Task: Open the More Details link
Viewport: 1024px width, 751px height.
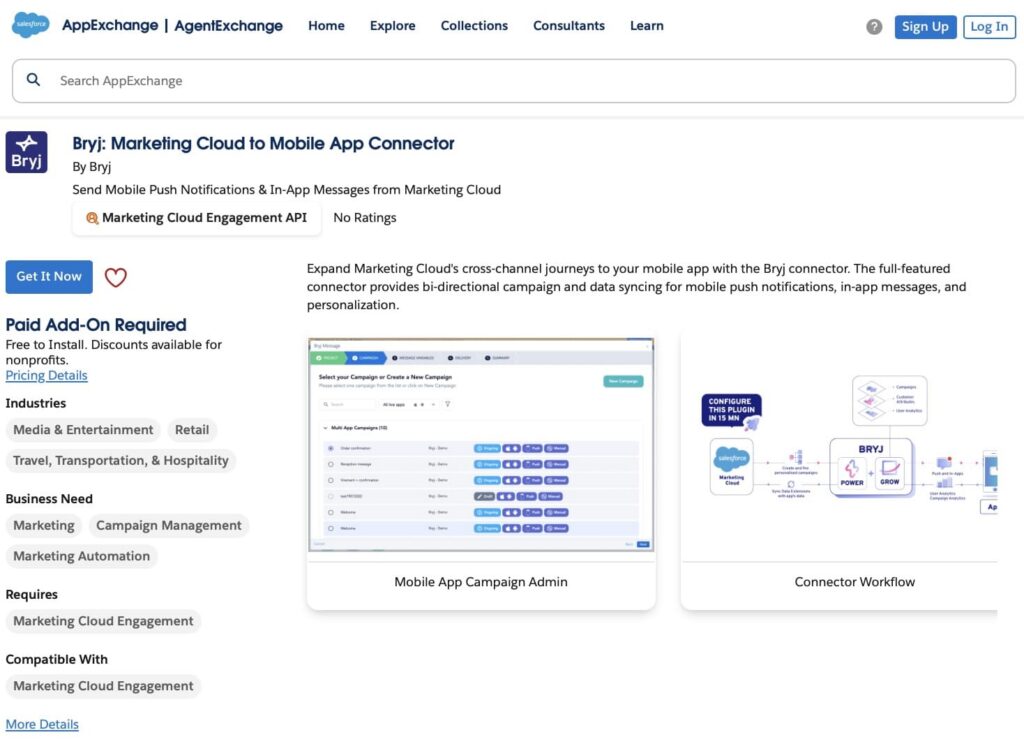Action: point(42,724)
